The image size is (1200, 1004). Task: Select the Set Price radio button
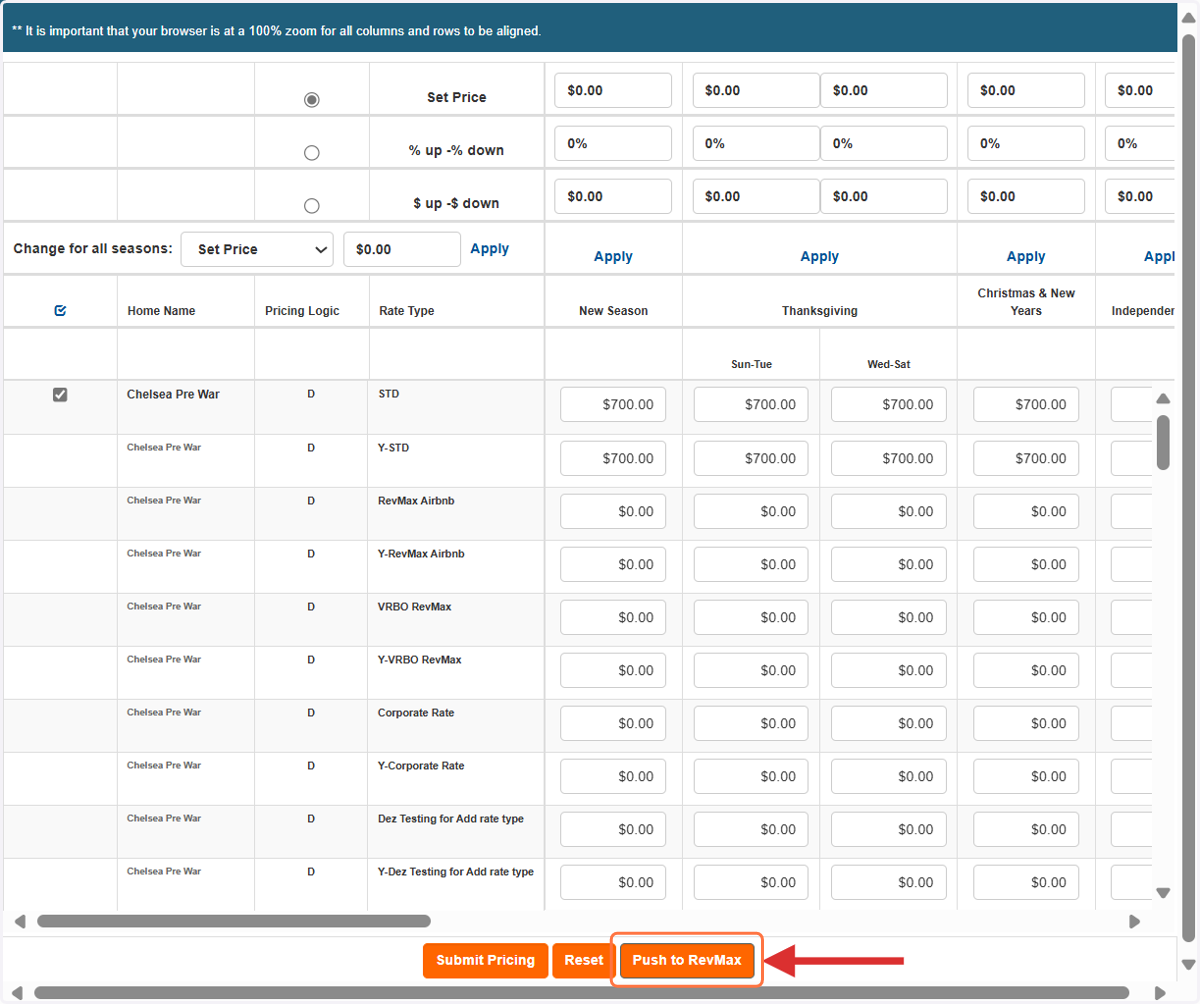point(311,100)
